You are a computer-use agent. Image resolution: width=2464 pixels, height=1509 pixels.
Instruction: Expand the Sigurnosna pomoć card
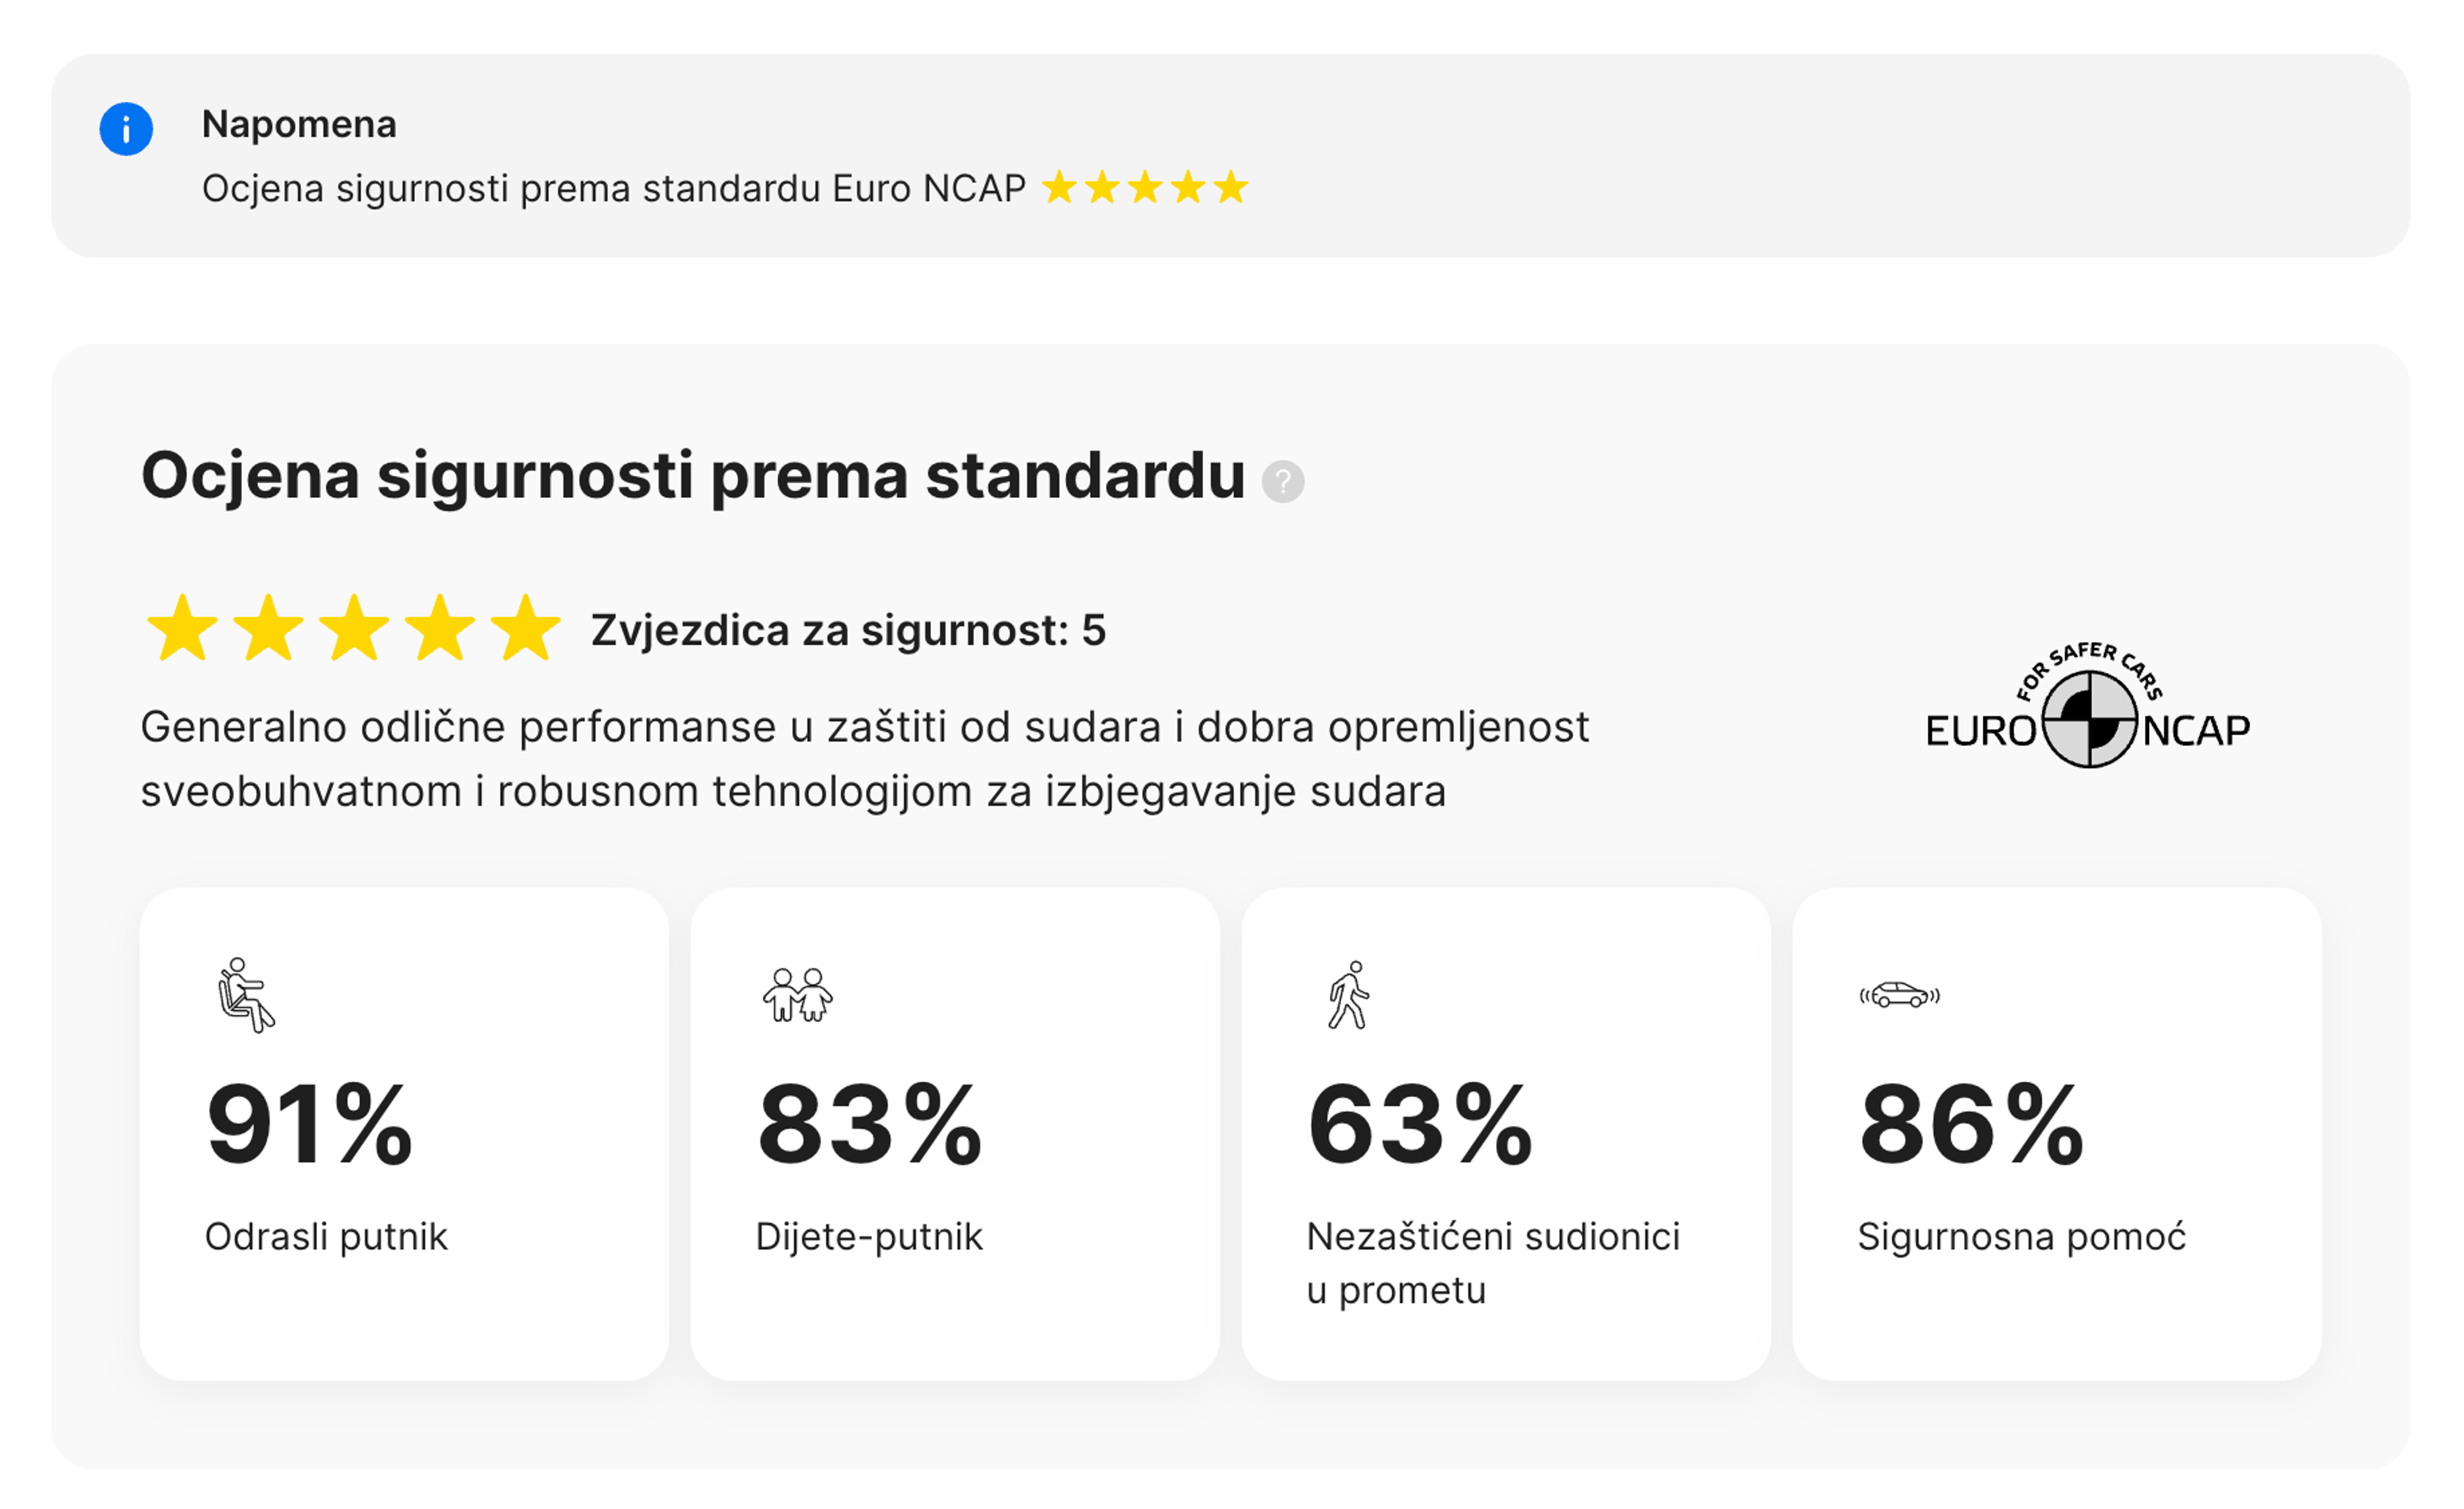[2060, 1140]
